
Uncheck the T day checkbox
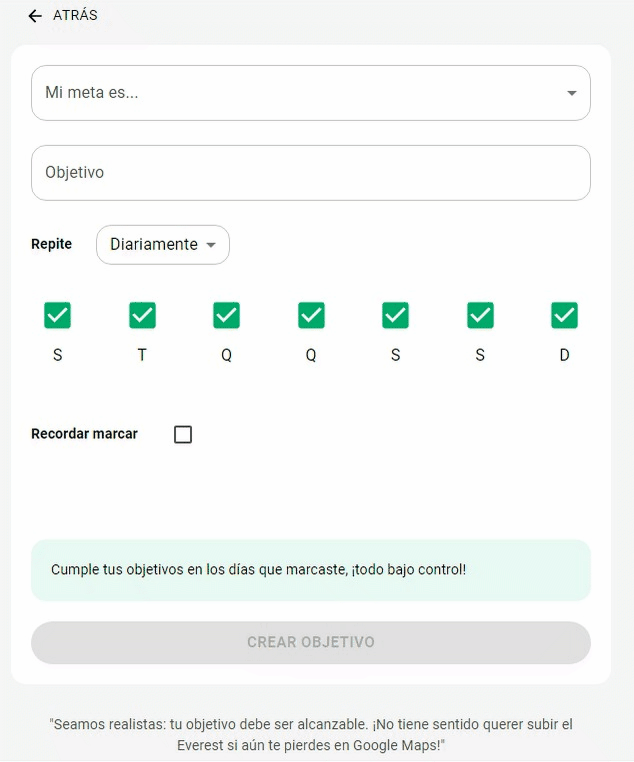tap(142, 315)
